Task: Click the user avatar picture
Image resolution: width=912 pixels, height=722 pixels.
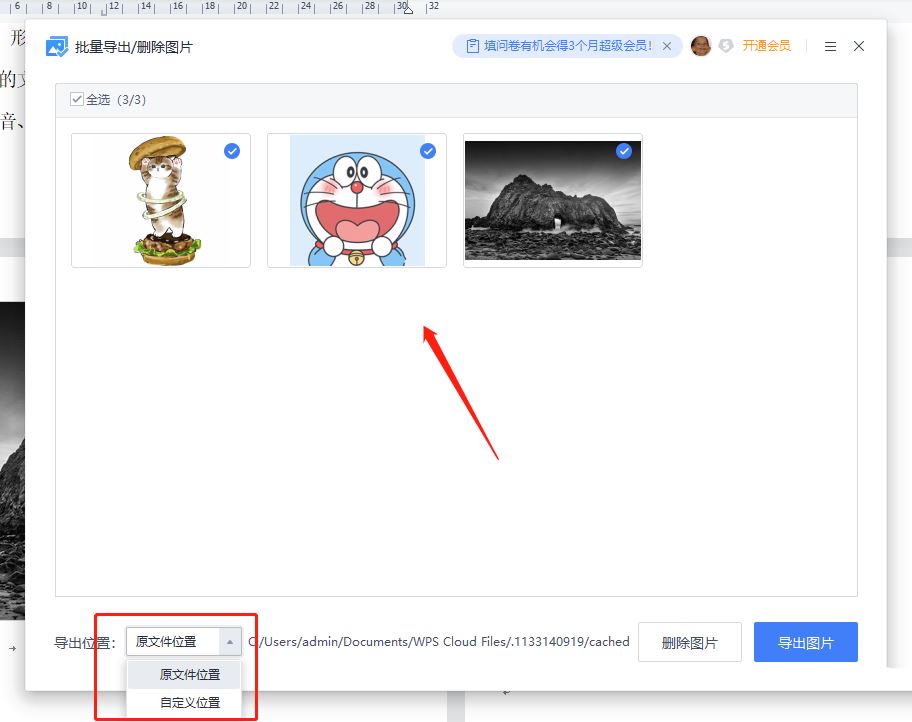Action: [701, 46]
